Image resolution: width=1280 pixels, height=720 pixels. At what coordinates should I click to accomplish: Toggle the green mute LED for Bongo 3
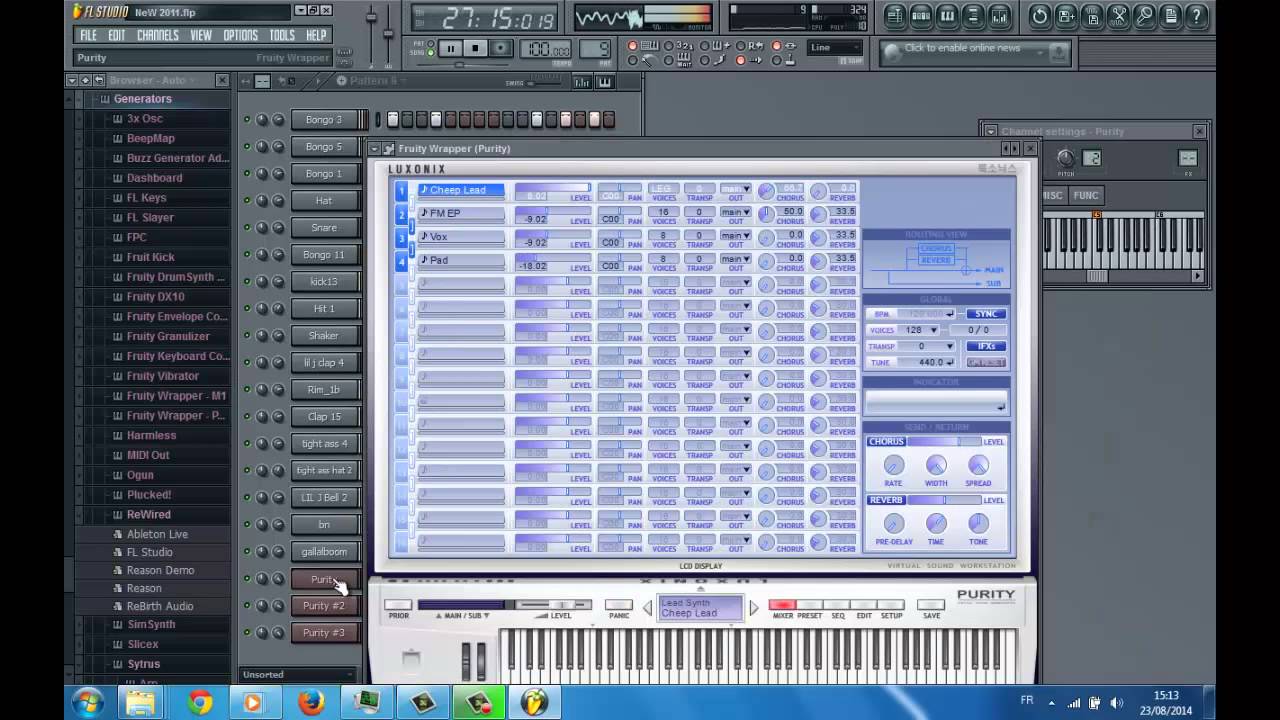pyautogui.click(x=247, y=119)
